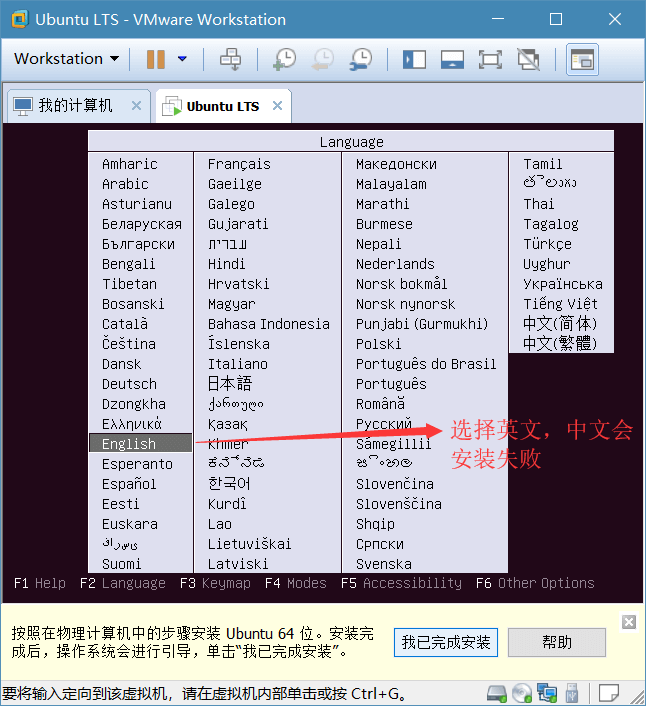Click Send Ctrl+Alt+Del toolbar icon
646x706 pixels.
pyautogui.click(x=230, y=59)
